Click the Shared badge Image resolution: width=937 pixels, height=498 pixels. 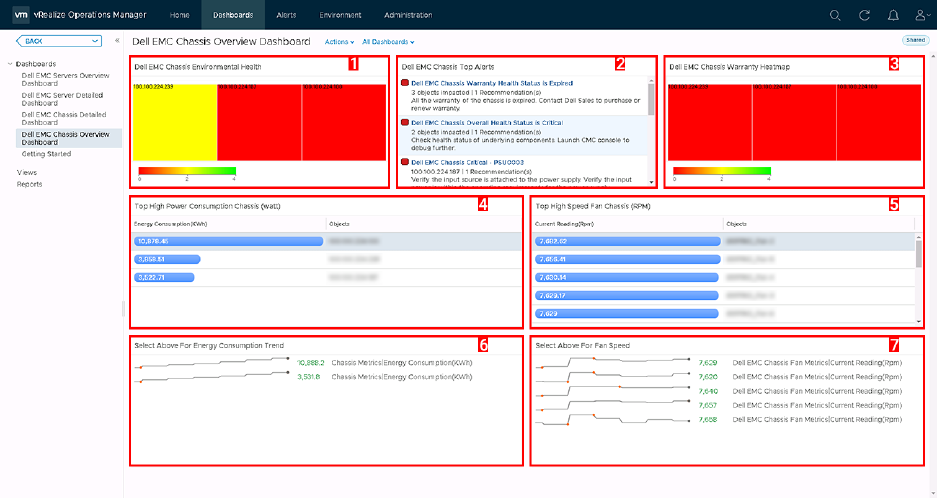point(915,40)
